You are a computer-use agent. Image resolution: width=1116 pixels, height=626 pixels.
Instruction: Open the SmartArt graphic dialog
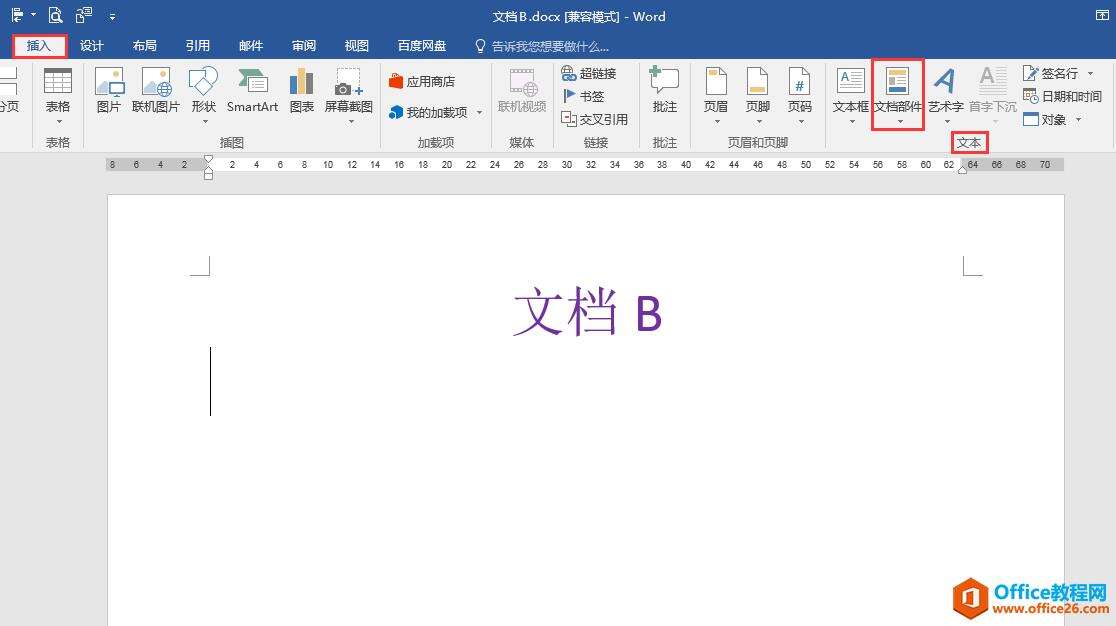(252, 90)
